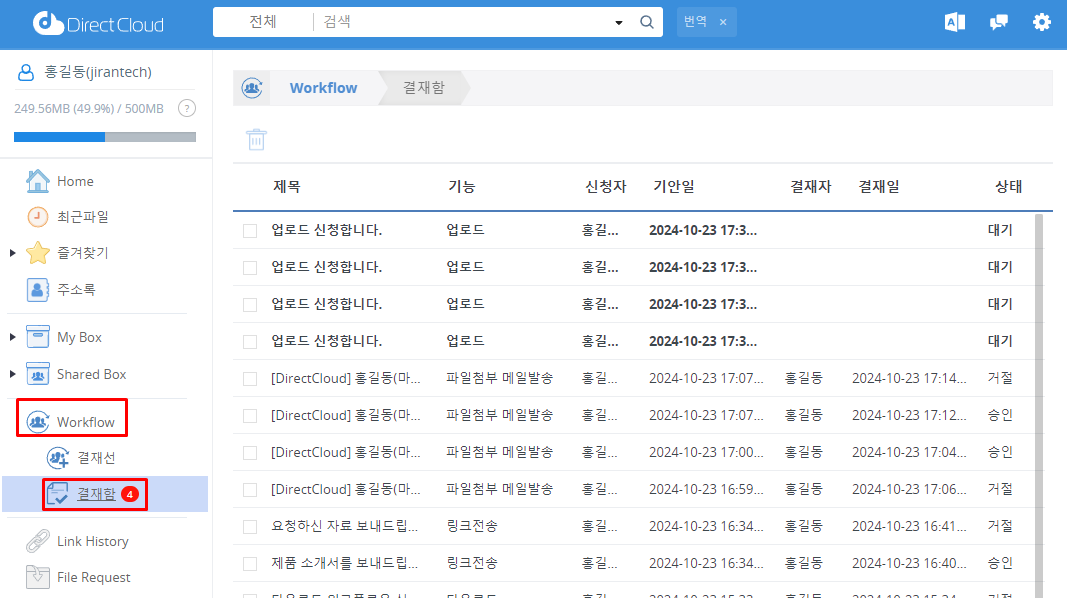The image size is (1067, 598).
Task: Open File Request menu item
Action: pyautogui.click(x=94, y=578)
